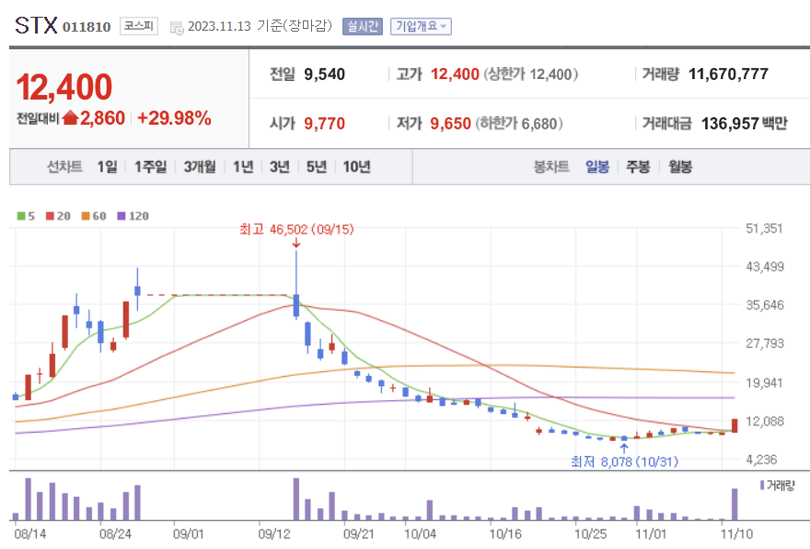Select the 5년 line chart period
This screenshot has height=549, width=810.
pyautogui.click(x=316, y=167)
